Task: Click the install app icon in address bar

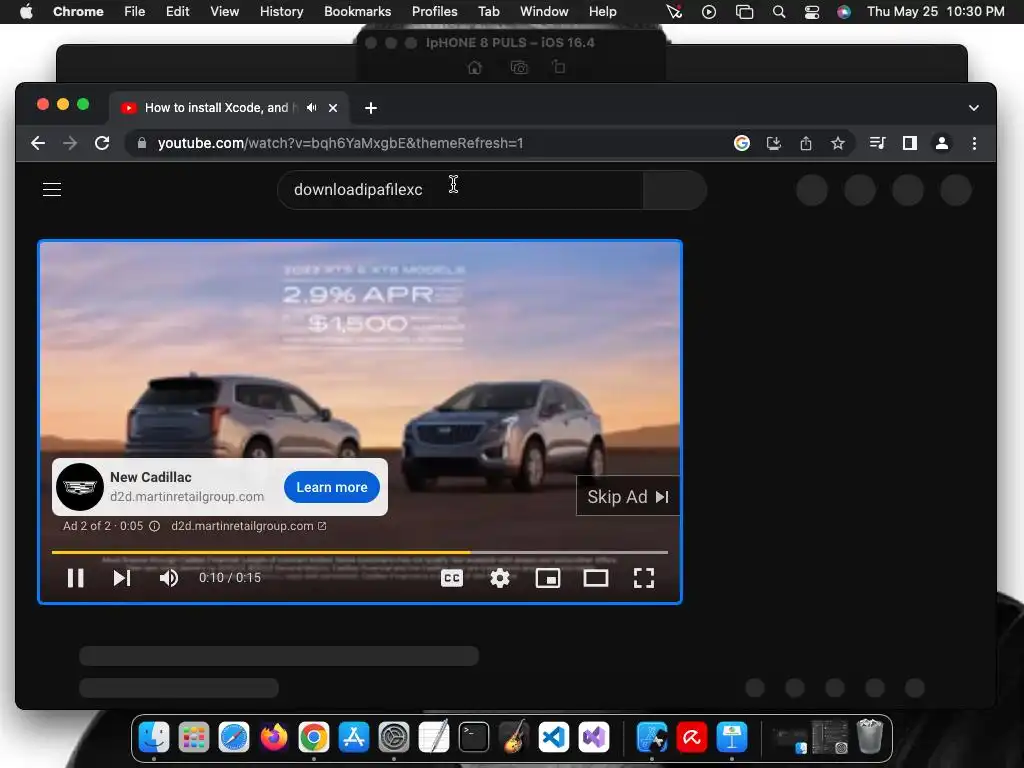Action: (x=774, y=143)
